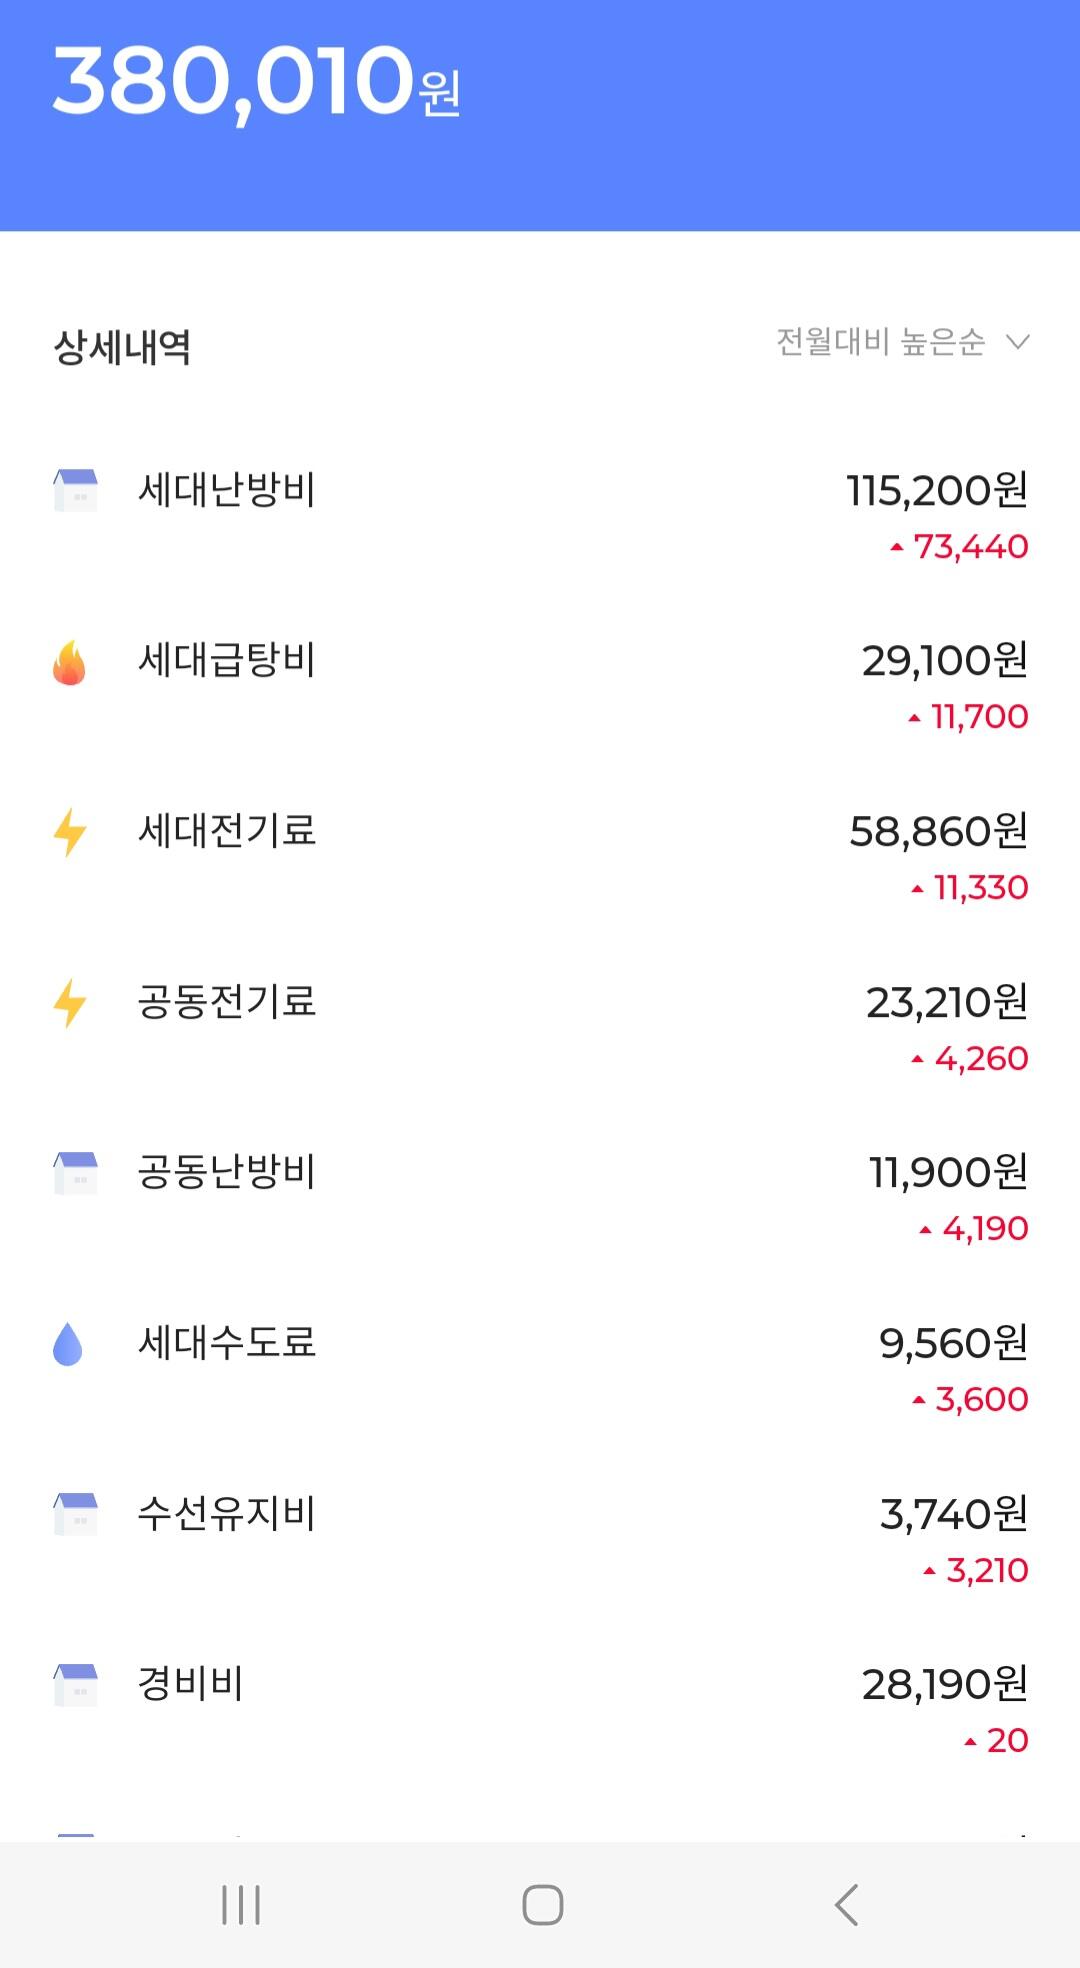Tap the 공동전기료 amount 23,210원
Image resolution: width=1080 pixels, height=1968 pixels.
click(946, 1003)
